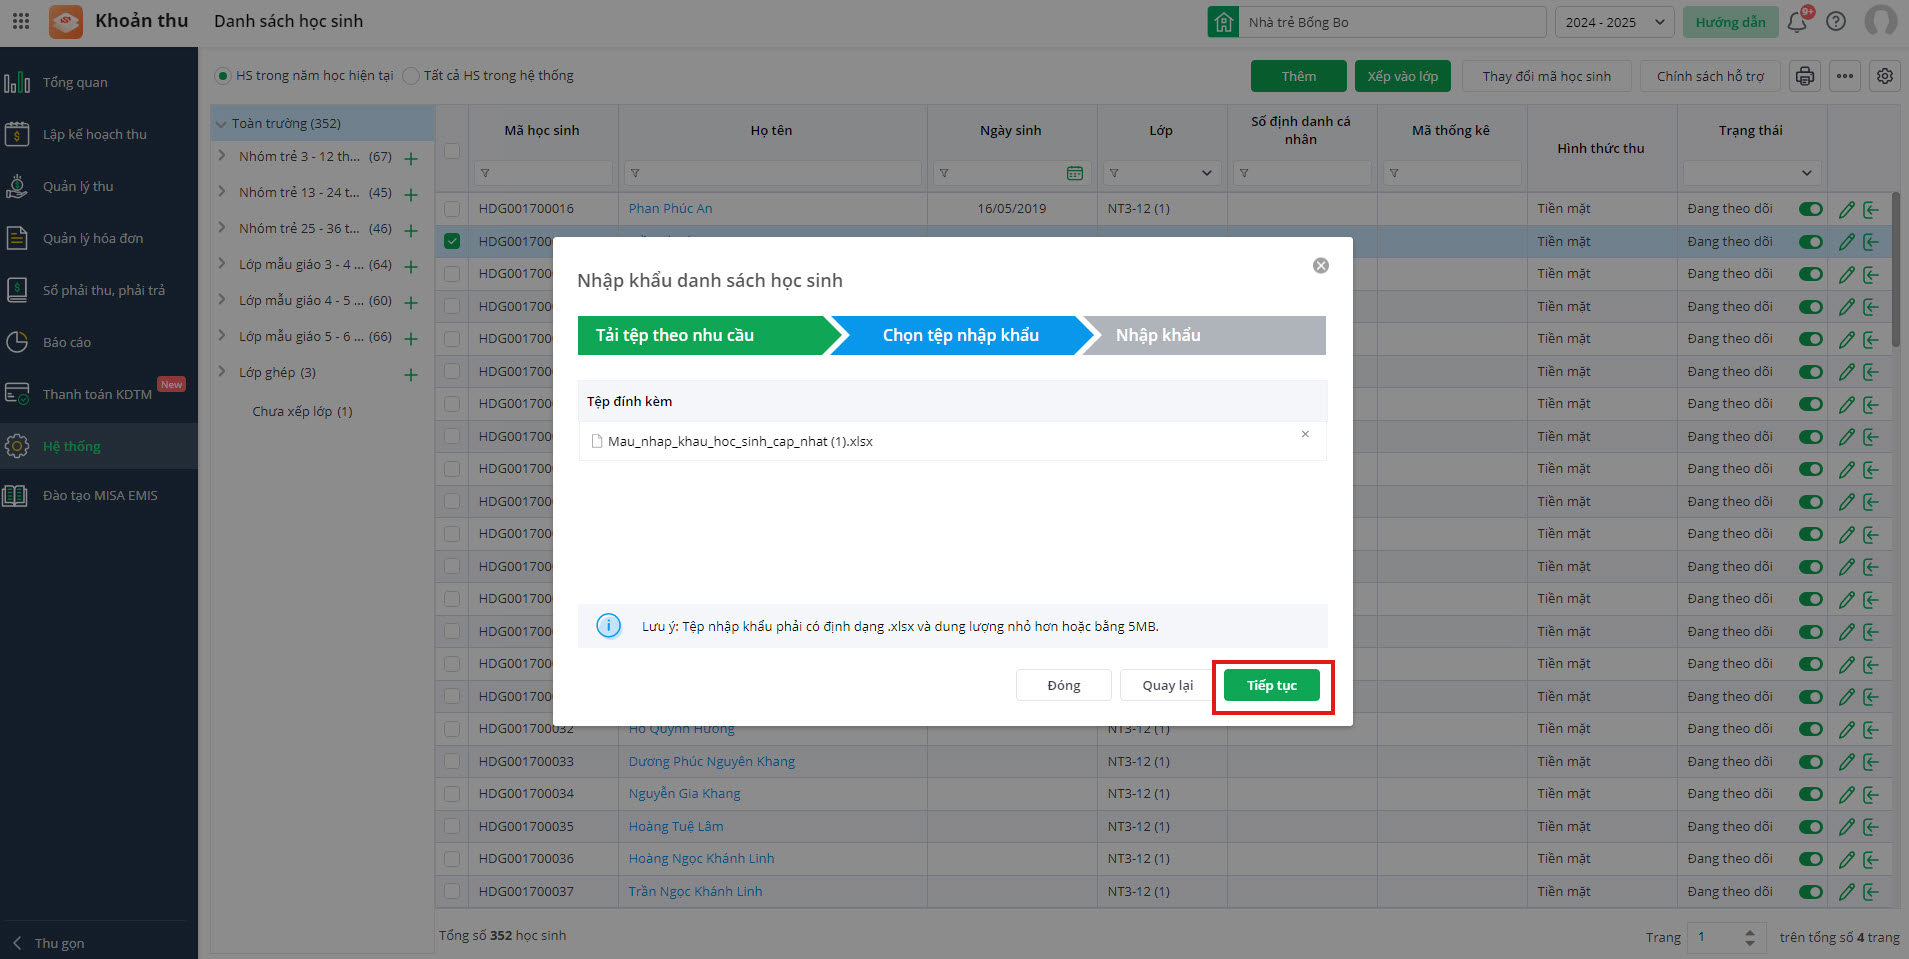Add class under Nhóm trẻ 13 - 24 t... plus icon
This screenshot has height=959, width=1909.
click(411, 194)
